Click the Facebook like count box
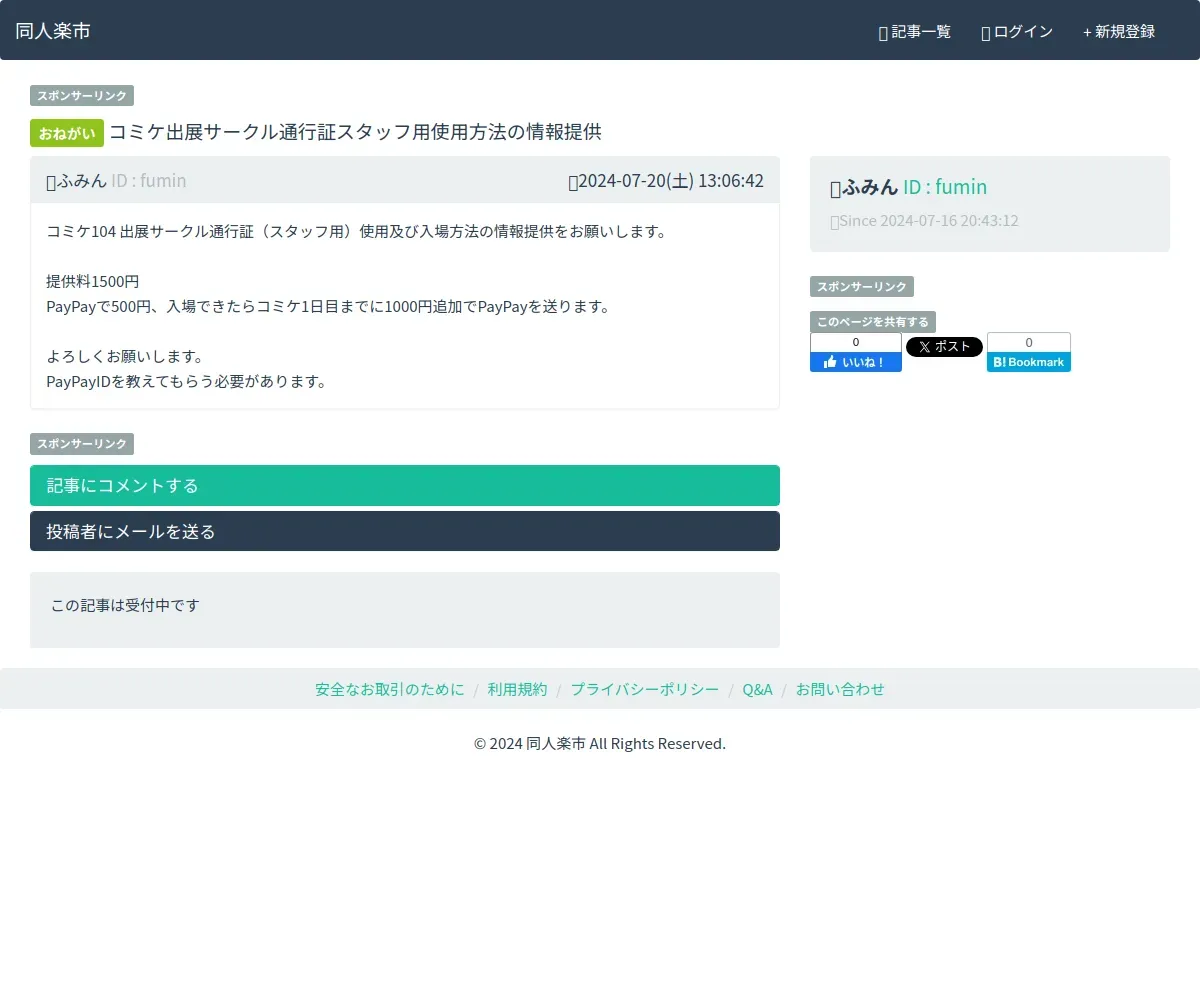Viewport: 1200px width, 1000px height. click(x=856, y=342)
